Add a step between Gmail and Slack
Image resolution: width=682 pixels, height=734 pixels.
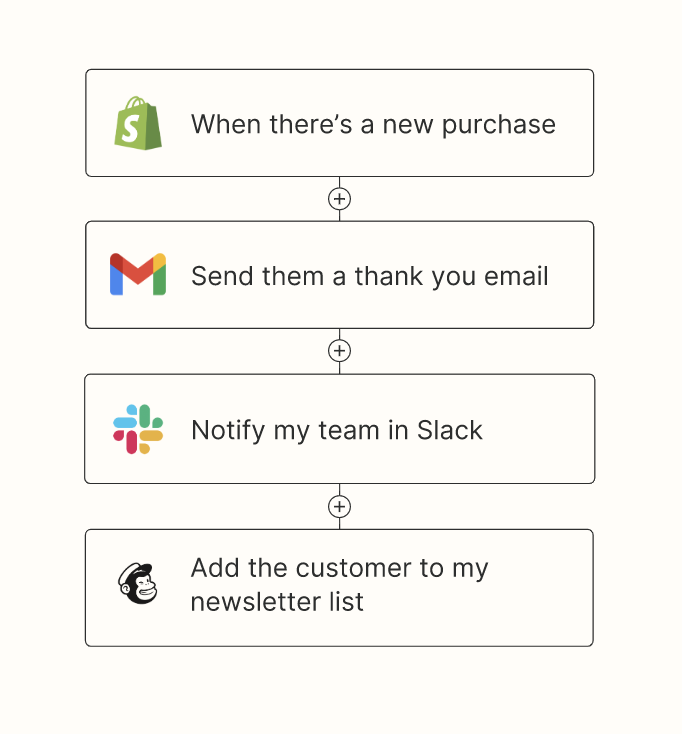pyautogui.click(x=340, y=351)
